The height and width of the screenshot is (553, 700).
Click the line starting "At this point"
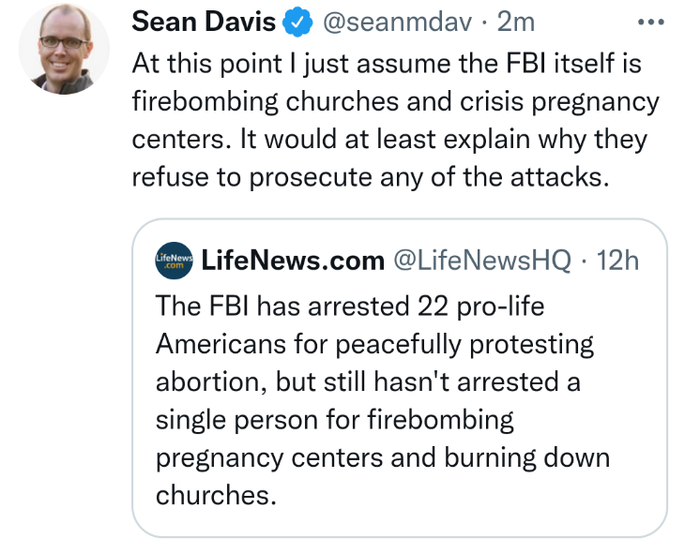pyautogui.click(x=386, y=62)
